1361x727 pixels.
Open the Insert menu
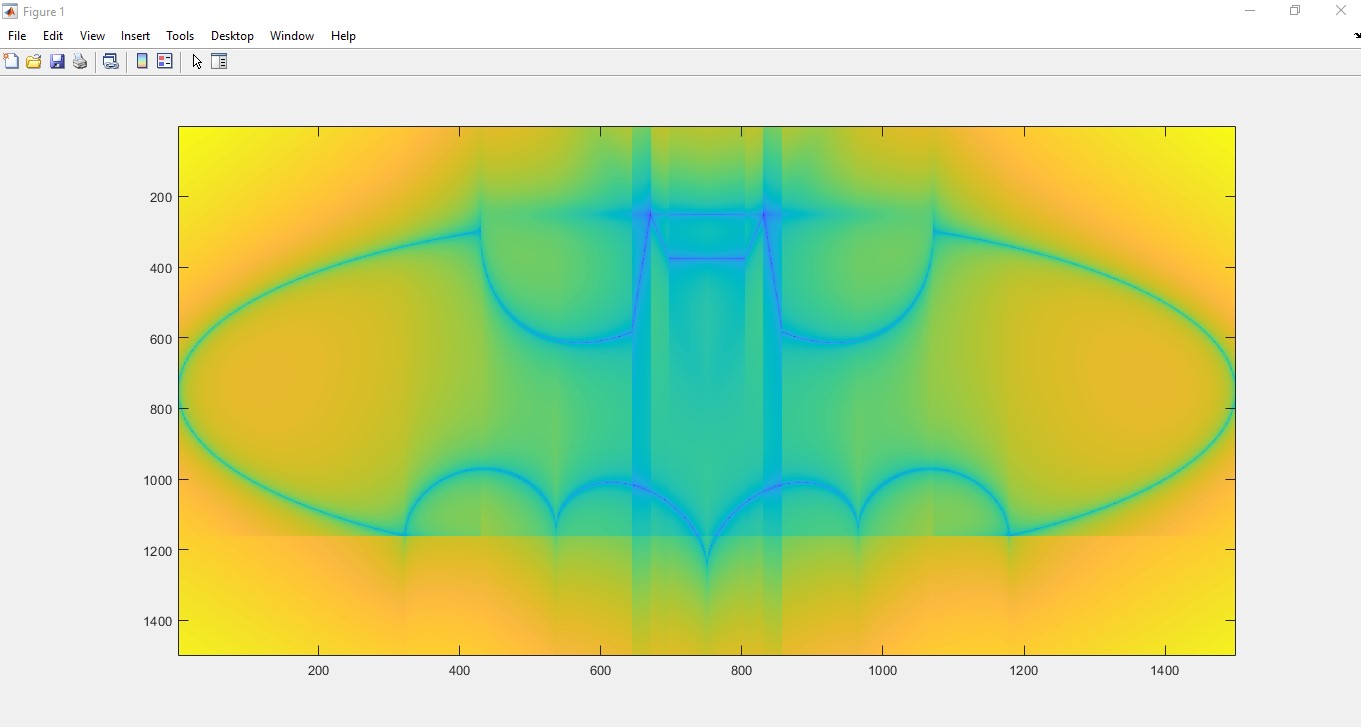click(134, 36)
